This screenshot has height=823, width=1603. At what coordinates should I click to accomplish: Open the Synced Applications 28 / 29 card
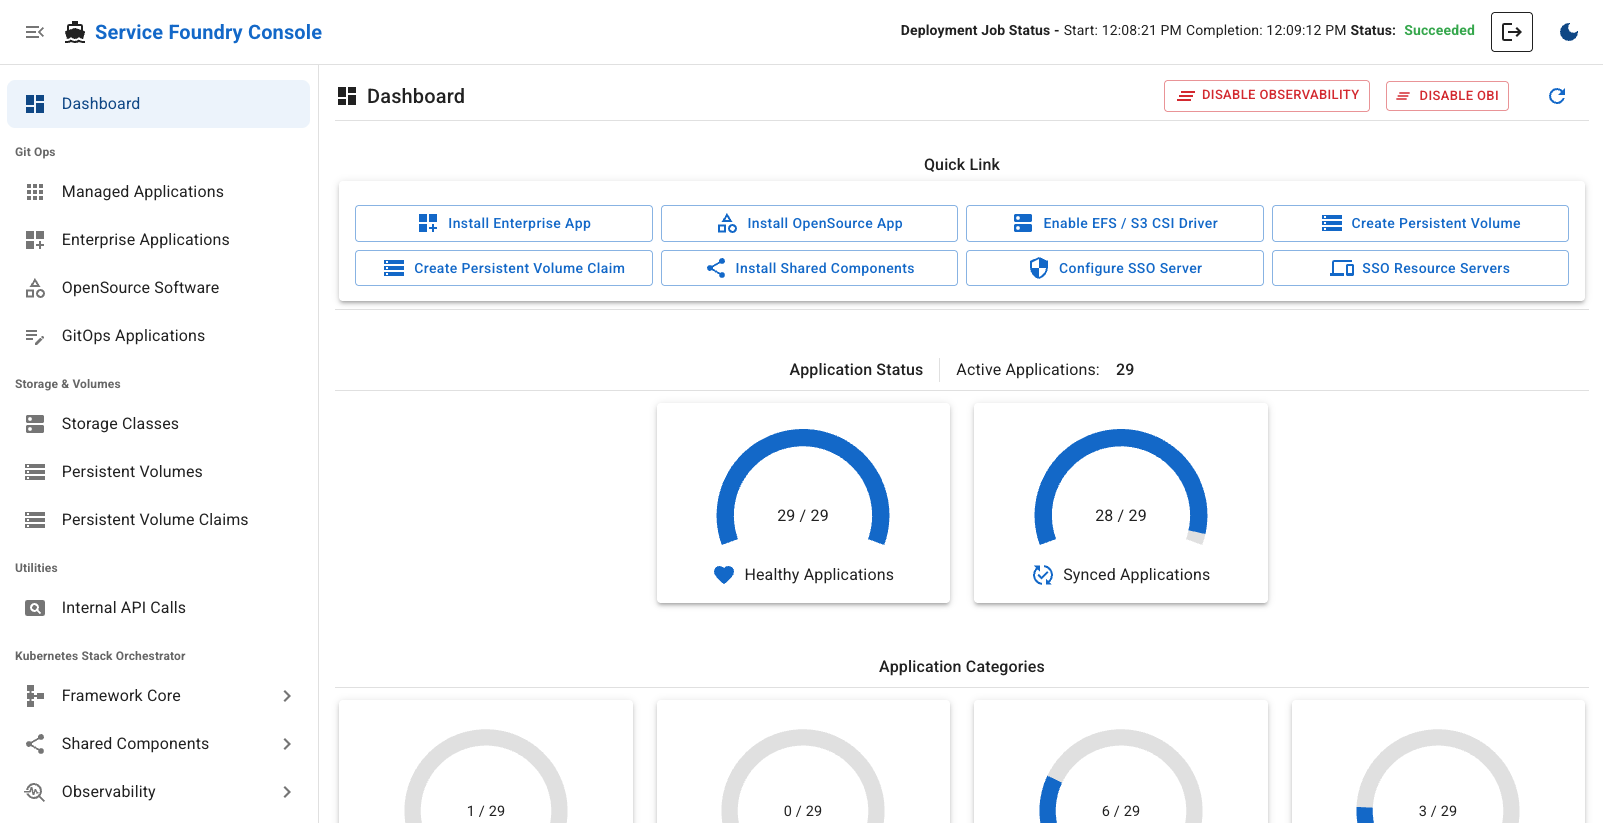click(1120, 503)
